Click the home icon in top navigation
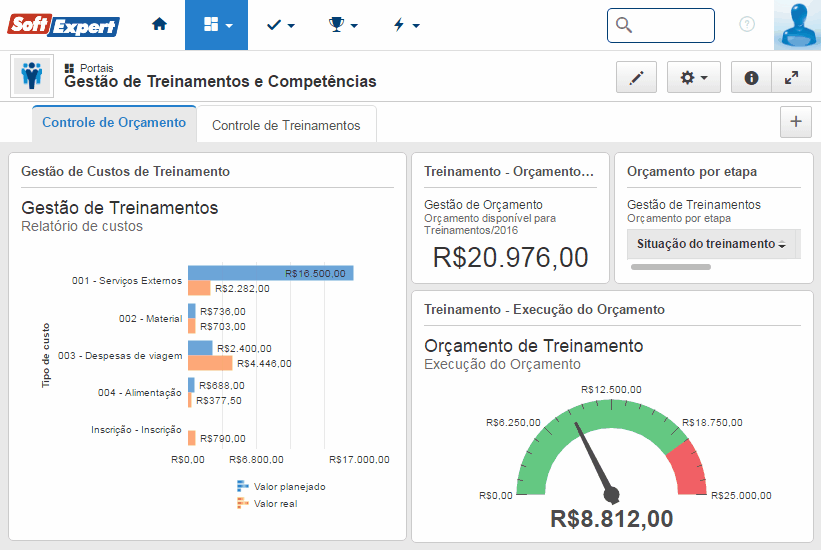 point(159,25)
